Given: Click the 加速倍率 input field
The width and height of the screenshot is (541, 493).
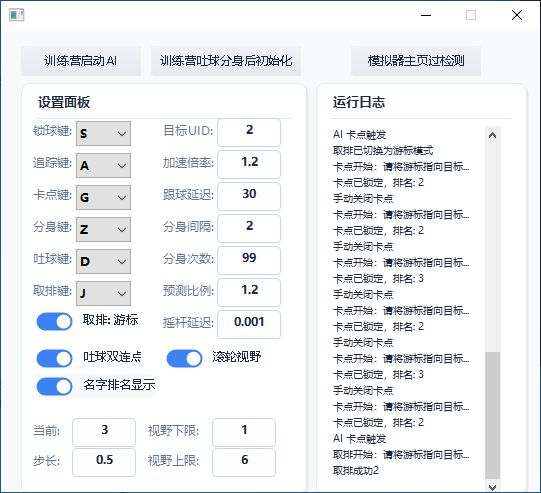Looking at the screenshot, I should coord(249,164).
